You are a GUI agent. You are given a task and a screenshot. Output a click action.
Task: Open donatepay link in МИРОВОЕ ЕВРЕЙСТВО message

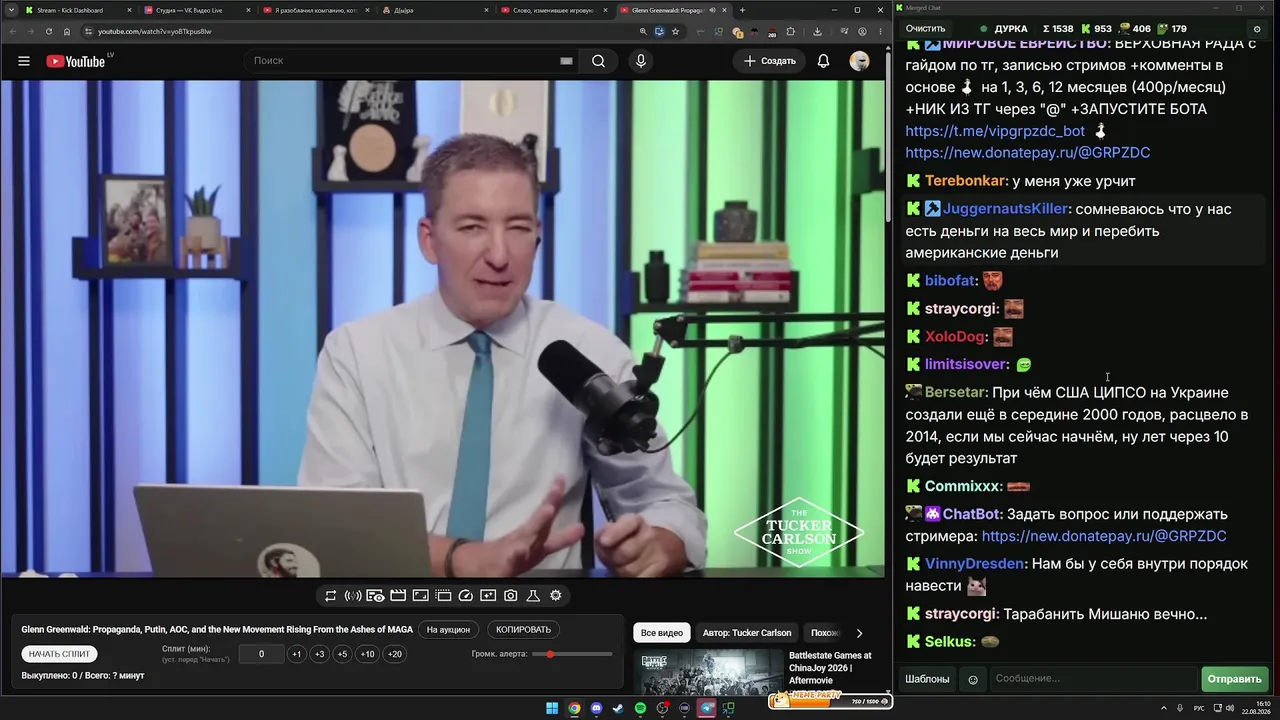coord(1028,153)
